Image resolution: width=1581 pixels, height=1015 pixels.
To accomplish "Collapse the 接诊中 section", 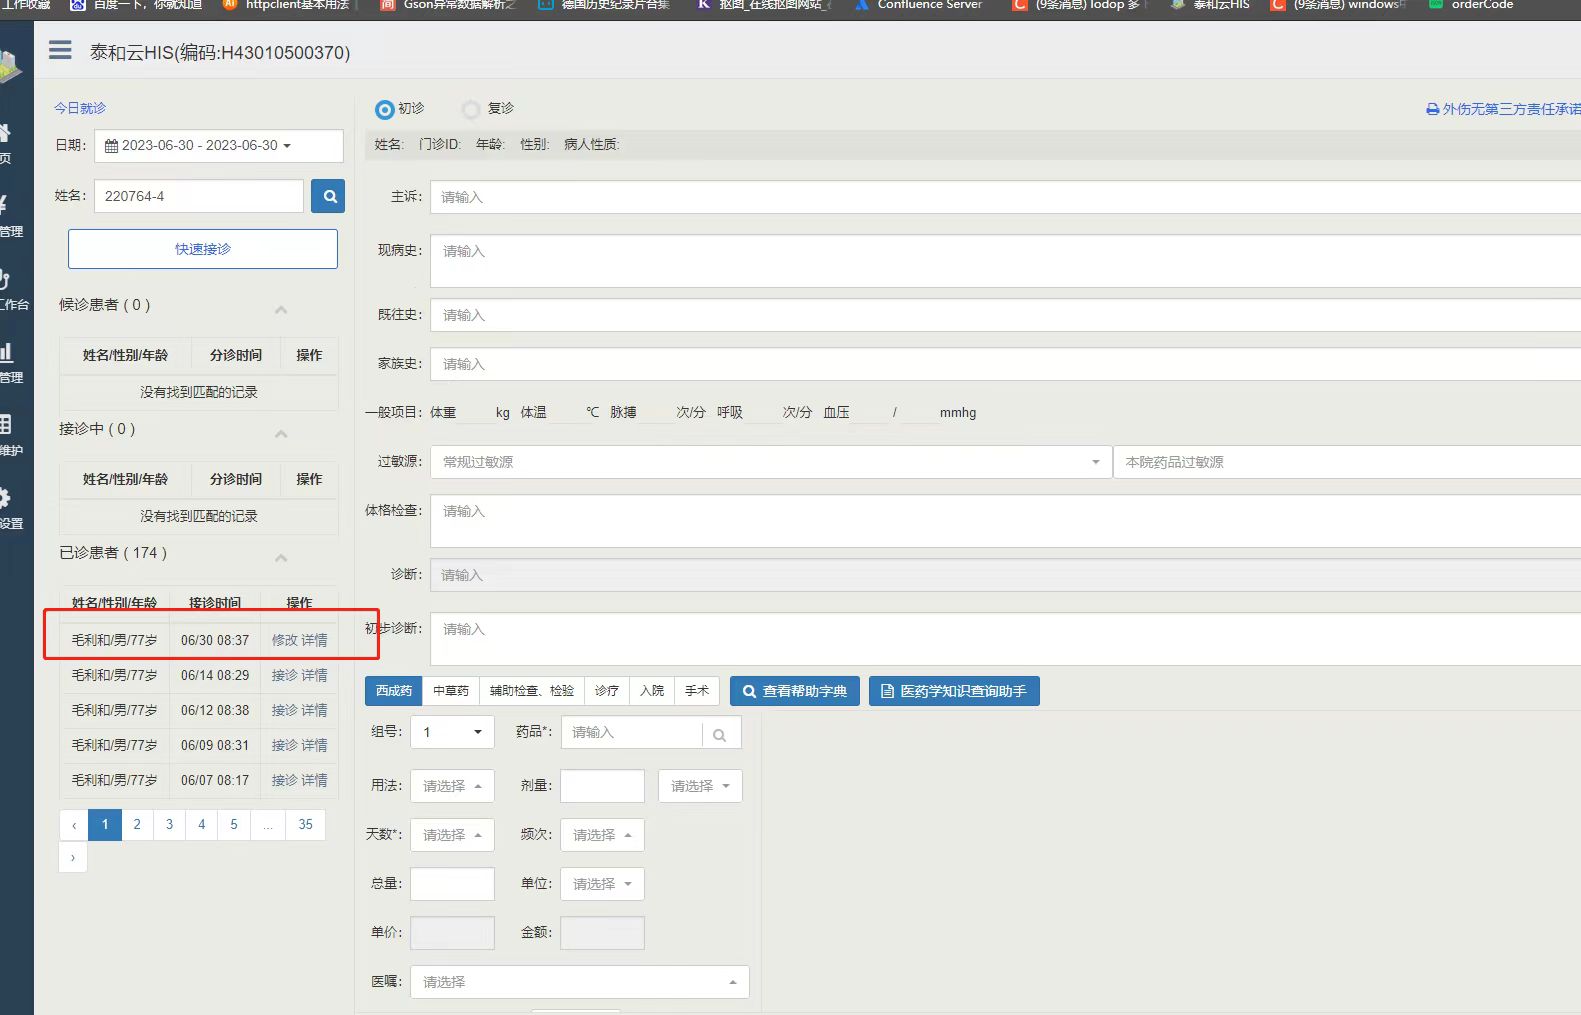I will click(x=281, y=434).
